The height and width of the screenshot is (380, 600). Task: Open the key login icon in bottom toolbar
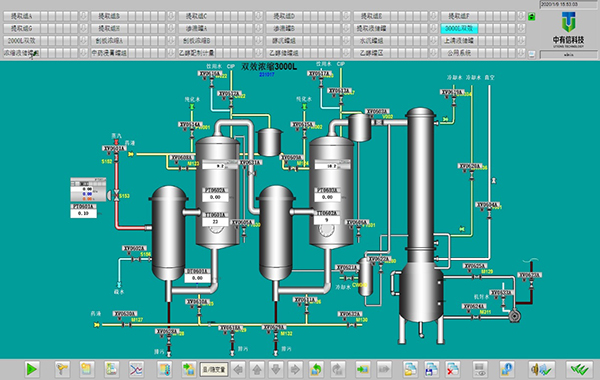(x=62, y=369)
